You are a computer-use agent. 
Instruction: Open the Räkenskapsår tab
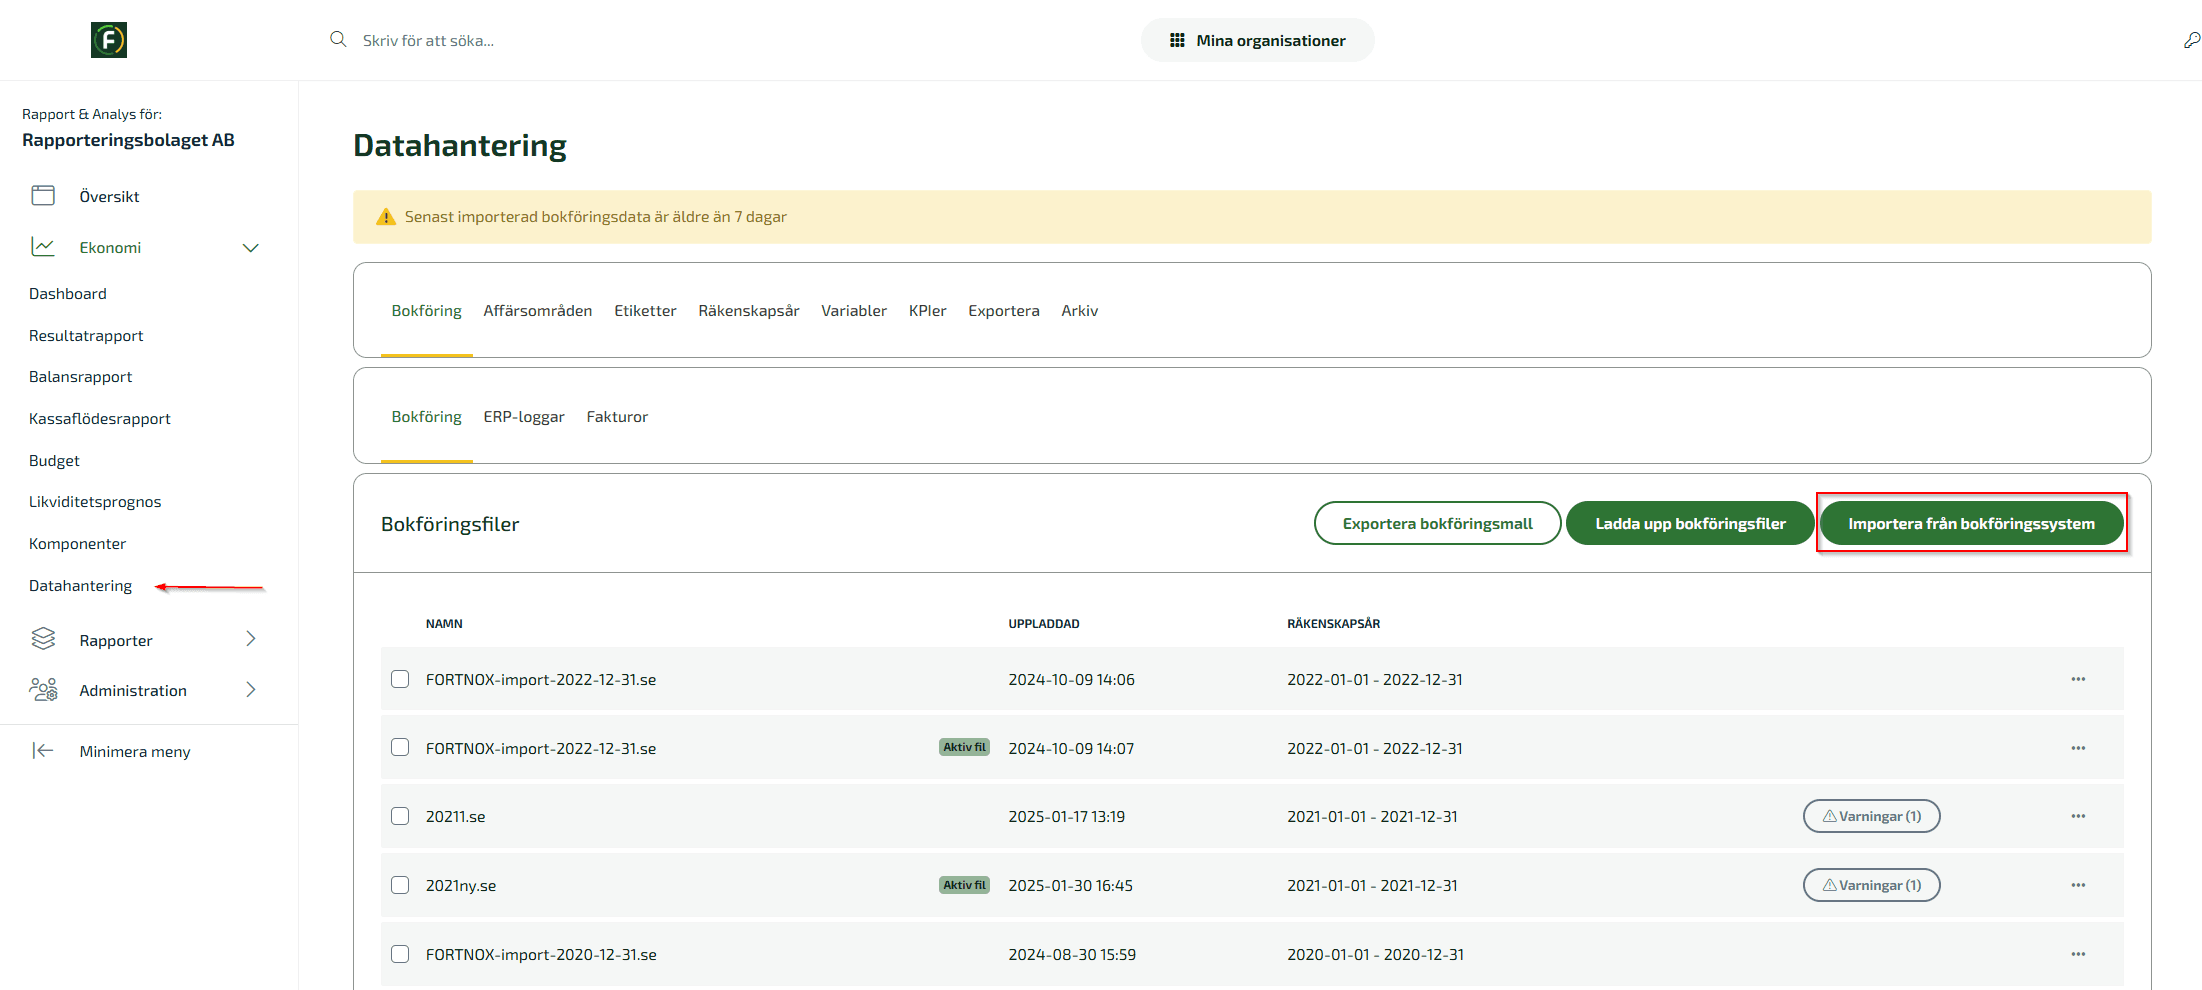point(749,311)
